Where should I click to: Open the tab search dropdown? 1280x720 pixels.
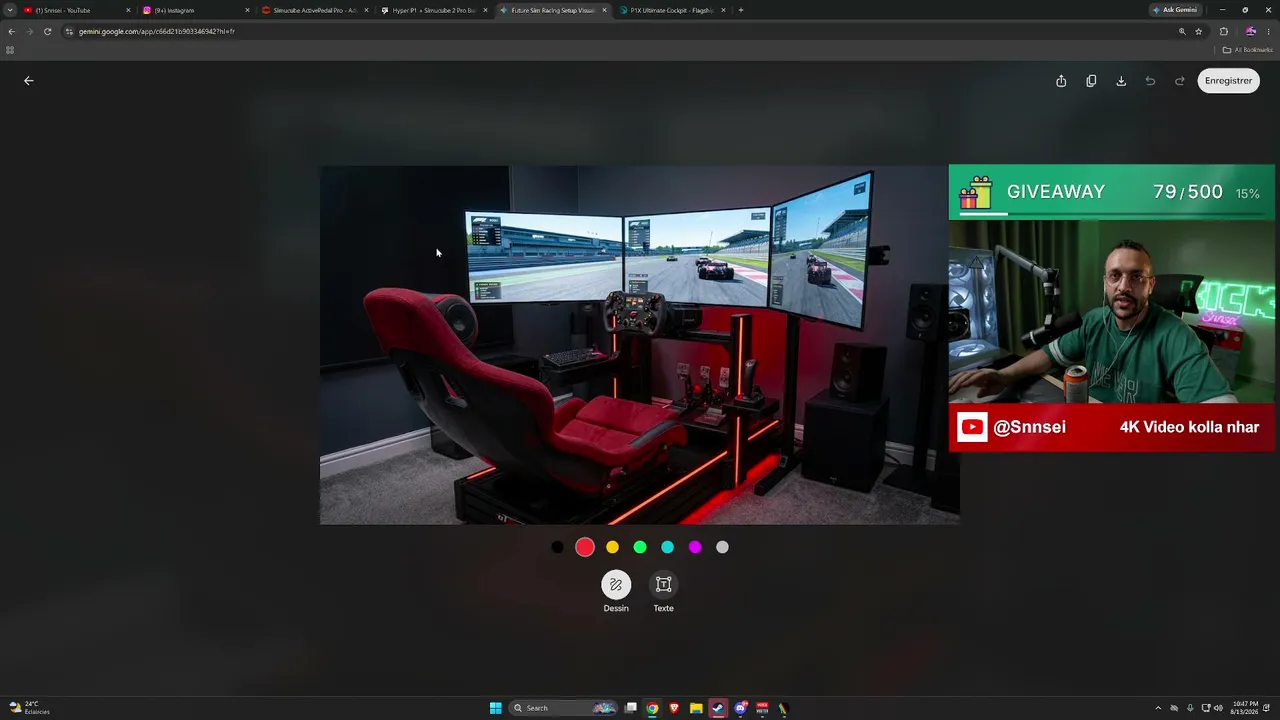coord(10,10)
